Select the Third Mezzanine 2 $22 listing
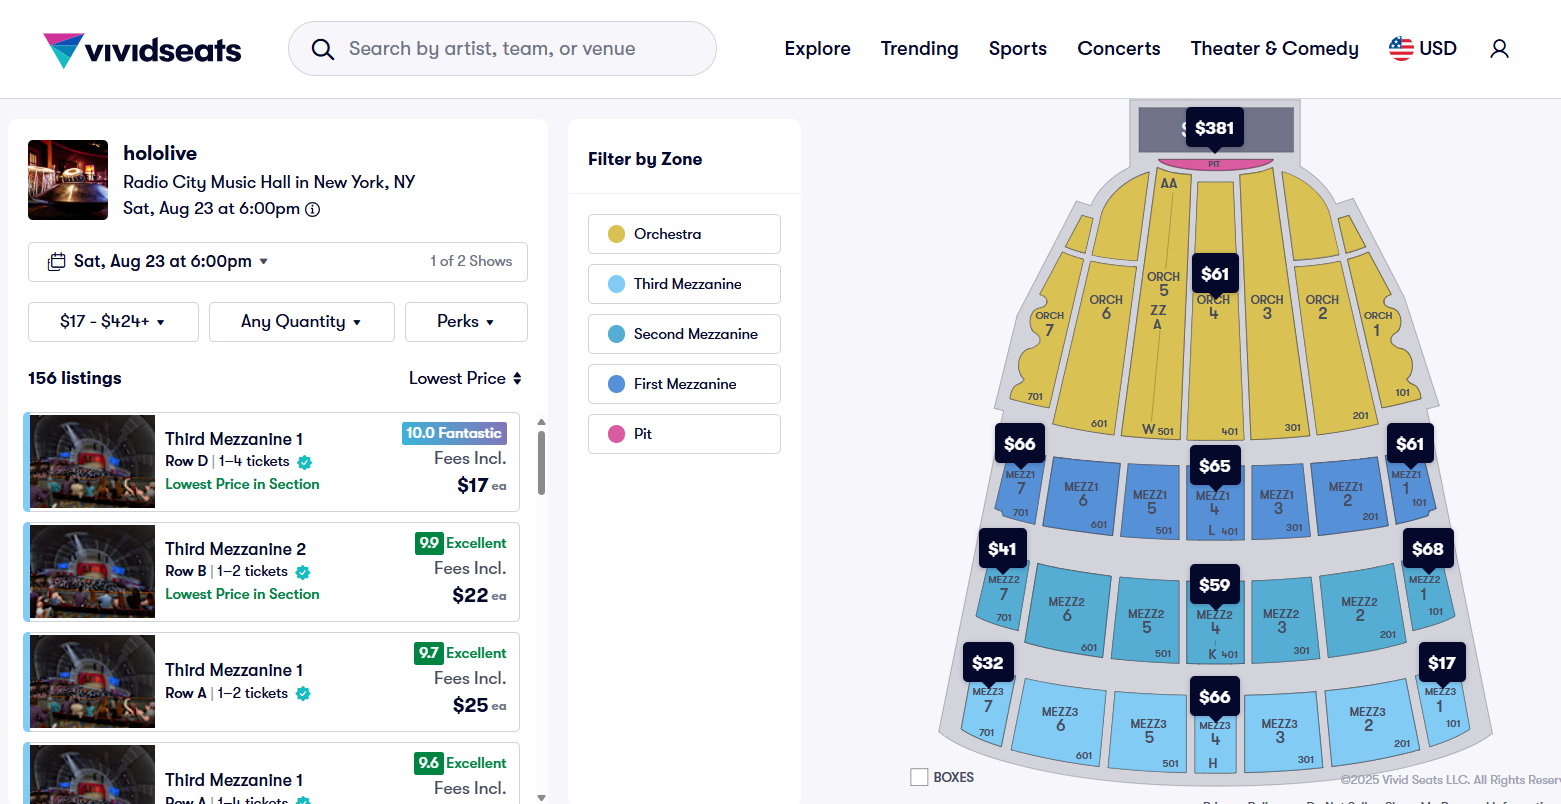Screen dimensions: 1561x804 [271, 572]
